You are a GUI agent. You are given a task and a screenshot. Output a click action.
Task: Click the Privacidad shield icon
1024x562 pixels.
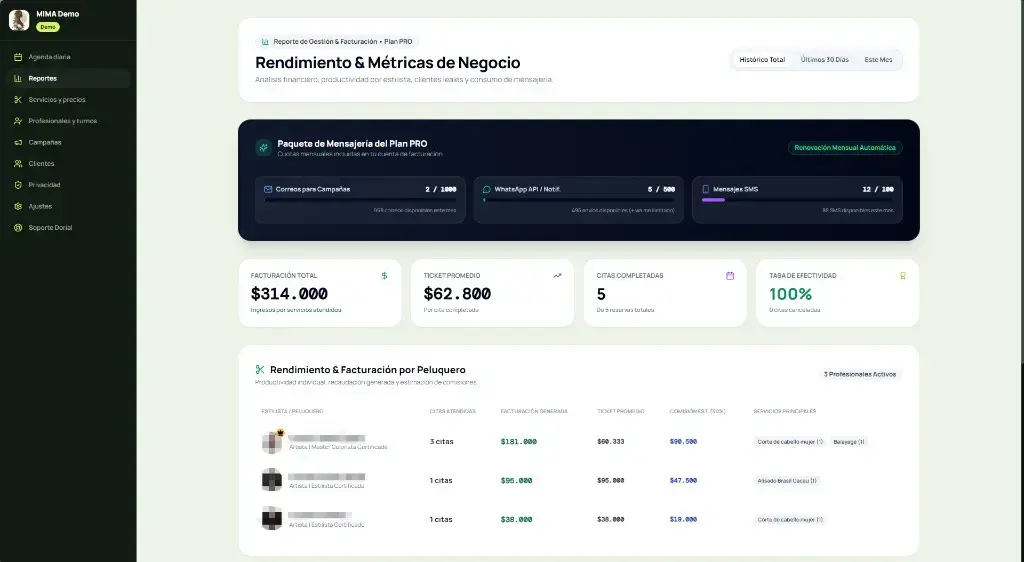(x=18, y=185)
